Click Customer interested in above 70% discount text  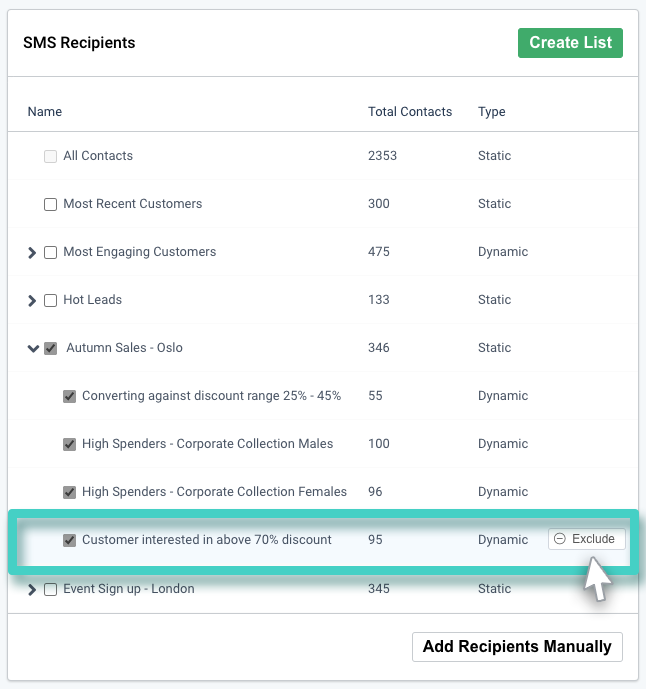pos(207,539)
